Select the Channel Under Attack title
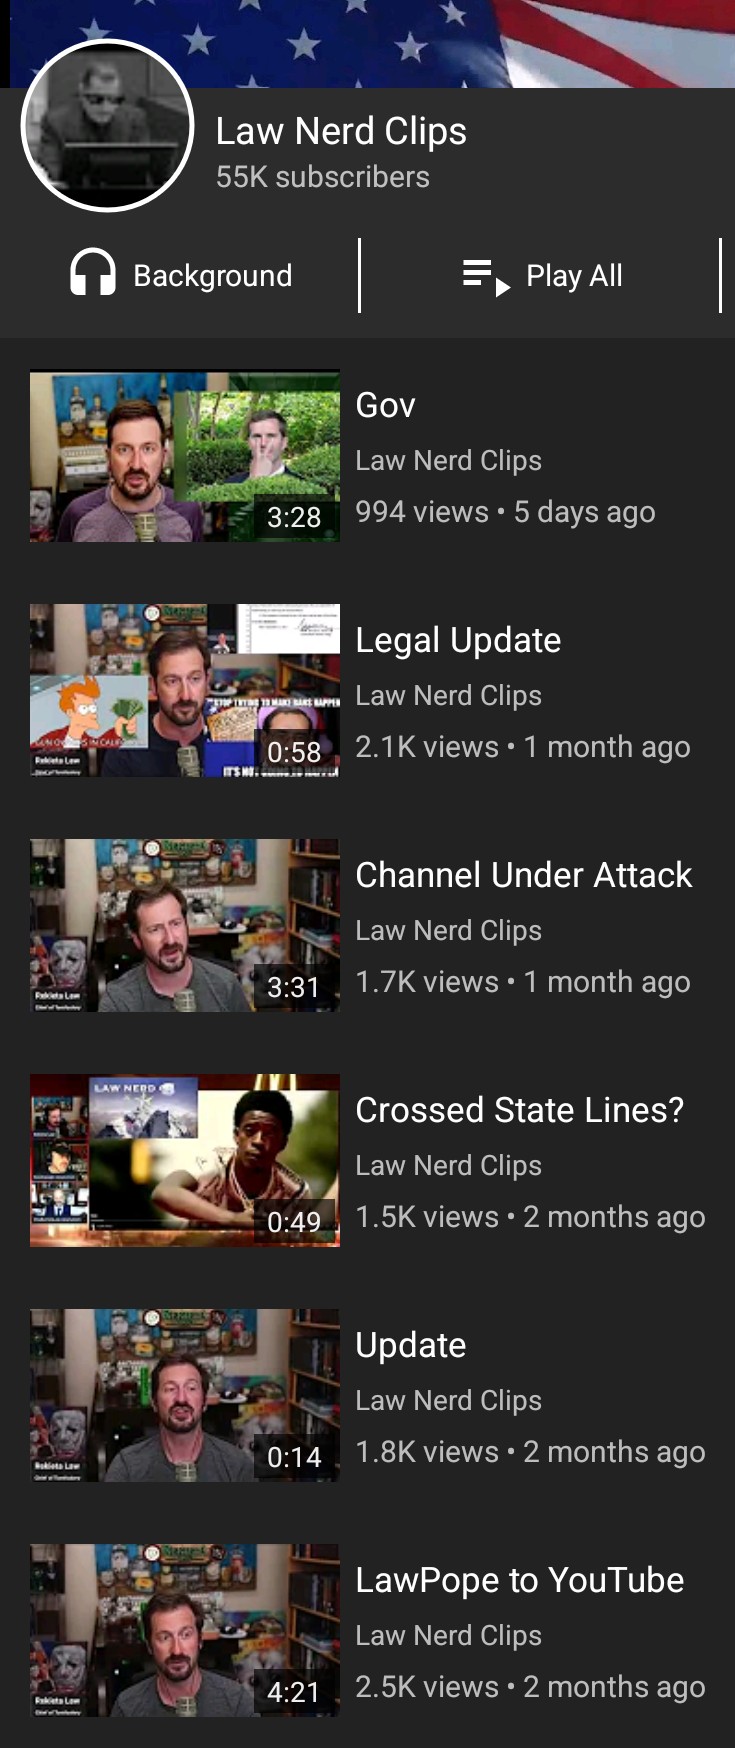This screenshot has width=735, height=1748. [x=524, y=875]
